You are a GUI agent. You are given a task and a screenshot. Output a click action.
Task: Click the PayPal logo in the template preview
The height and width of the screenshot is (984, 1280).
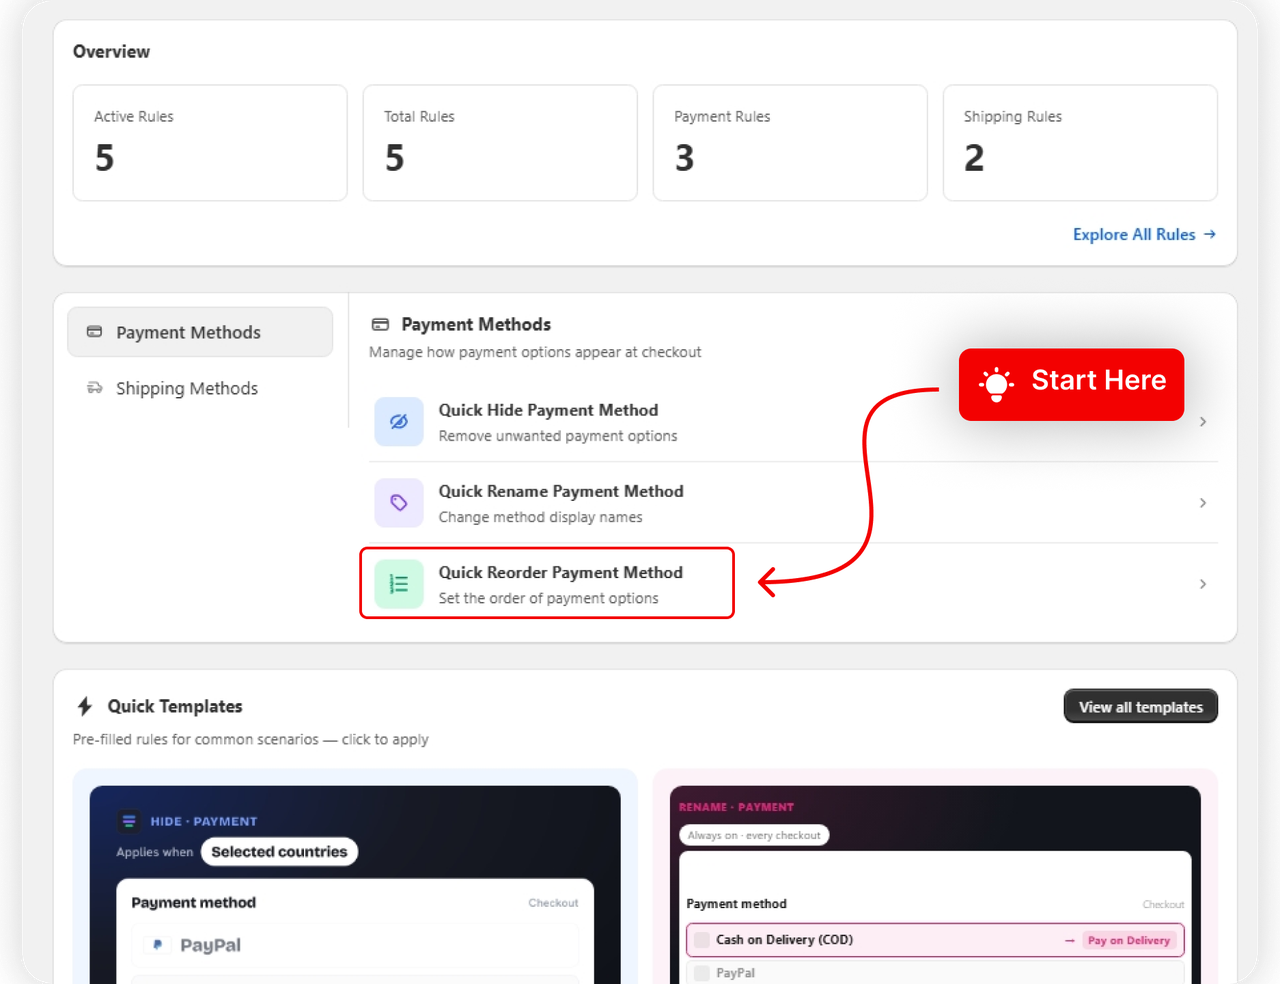pos(157,945)
